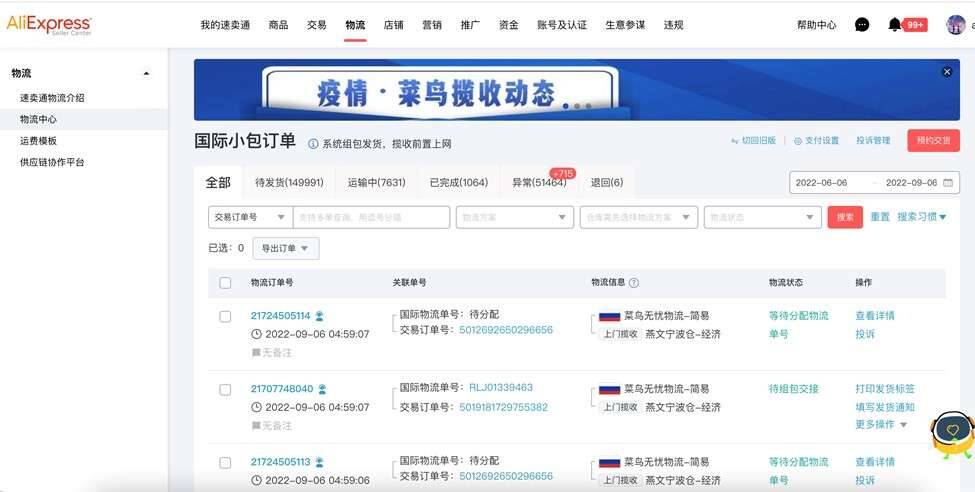Viewport: 975px width, 492px height.
Task: Open the floating robot assistant icon
Action: click(x=952, y=434)
